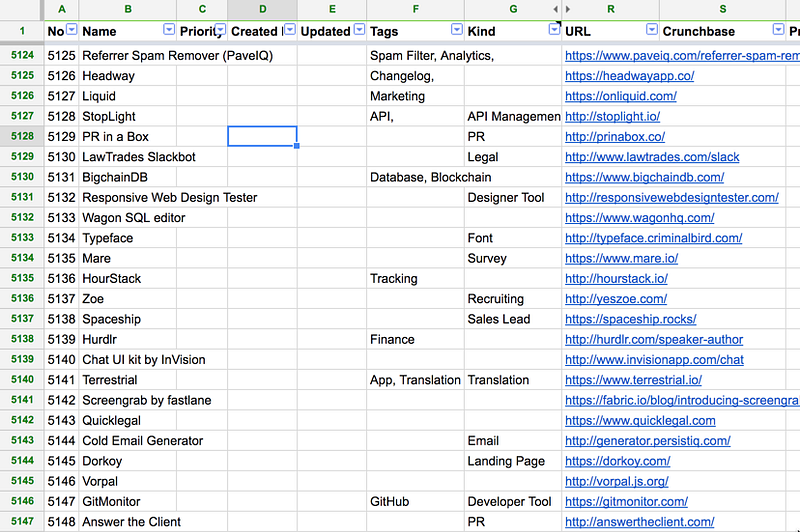The height and width of the screenshot is (532, 800).
Task: Select column B header
Action: pyautogui.click(x=128, y=9)
